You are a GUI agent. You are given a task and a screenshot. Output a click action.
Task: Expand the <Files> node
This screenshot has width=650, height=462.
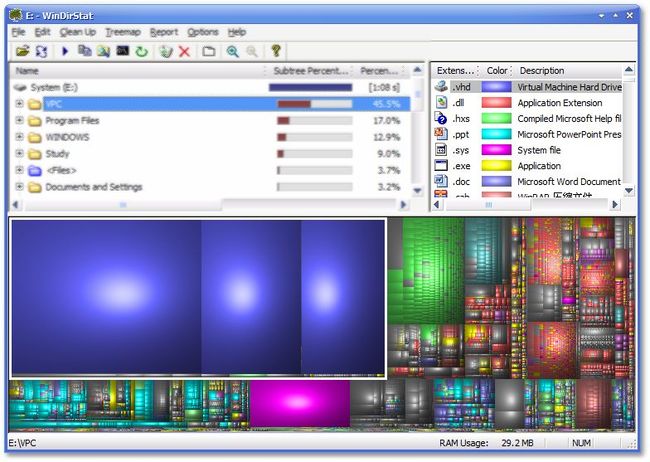(x=19, y=170)
